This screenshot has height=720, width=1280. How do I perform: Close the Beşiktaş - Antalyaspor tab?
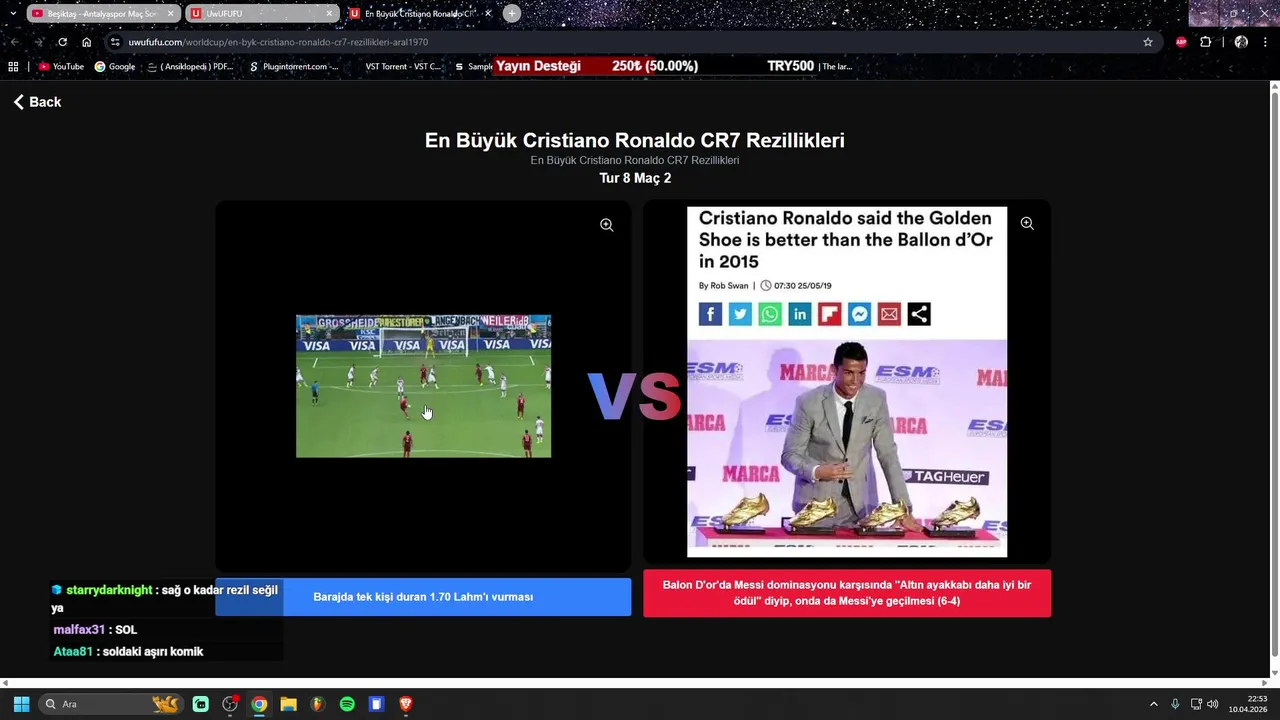click(171, 14)
